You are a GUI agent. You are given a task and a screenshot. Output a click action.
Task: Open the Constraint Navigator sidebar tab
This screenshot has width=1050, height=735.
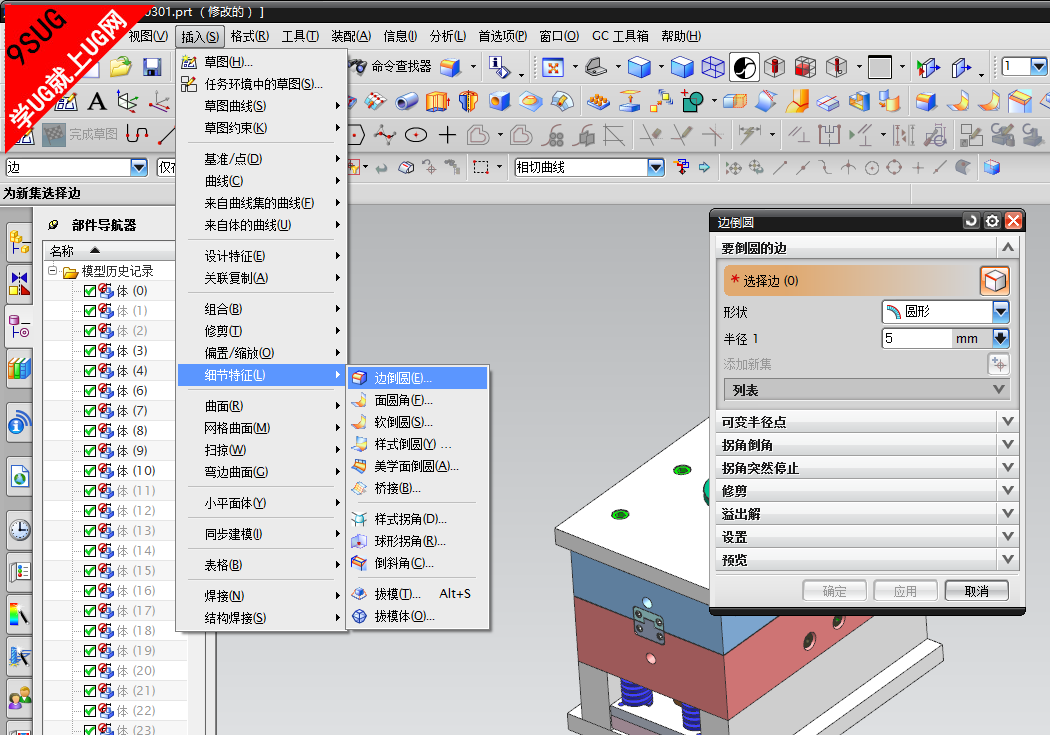pyautogui.click(x=19, y=284)
